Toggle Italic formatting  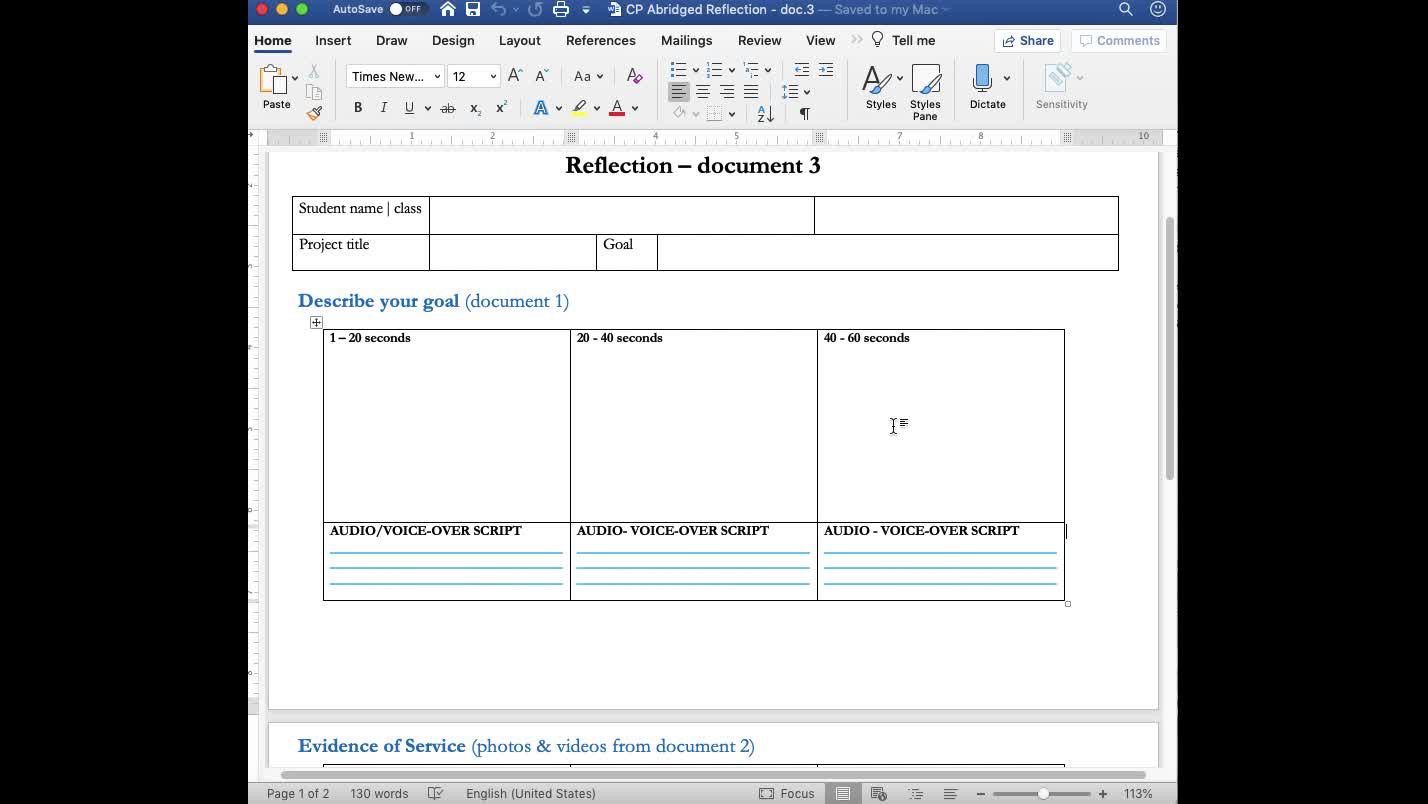tap(383, 108)
